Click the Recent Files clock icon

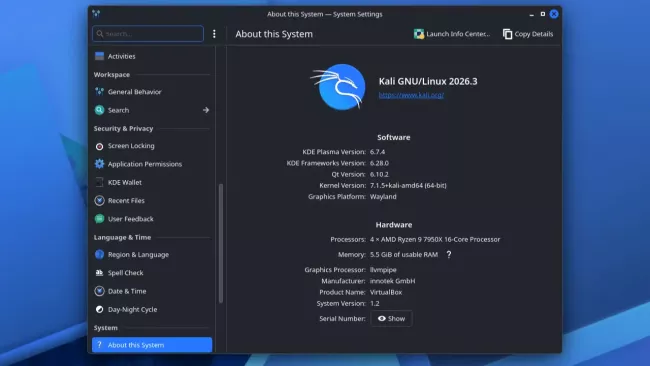point(99,200)
